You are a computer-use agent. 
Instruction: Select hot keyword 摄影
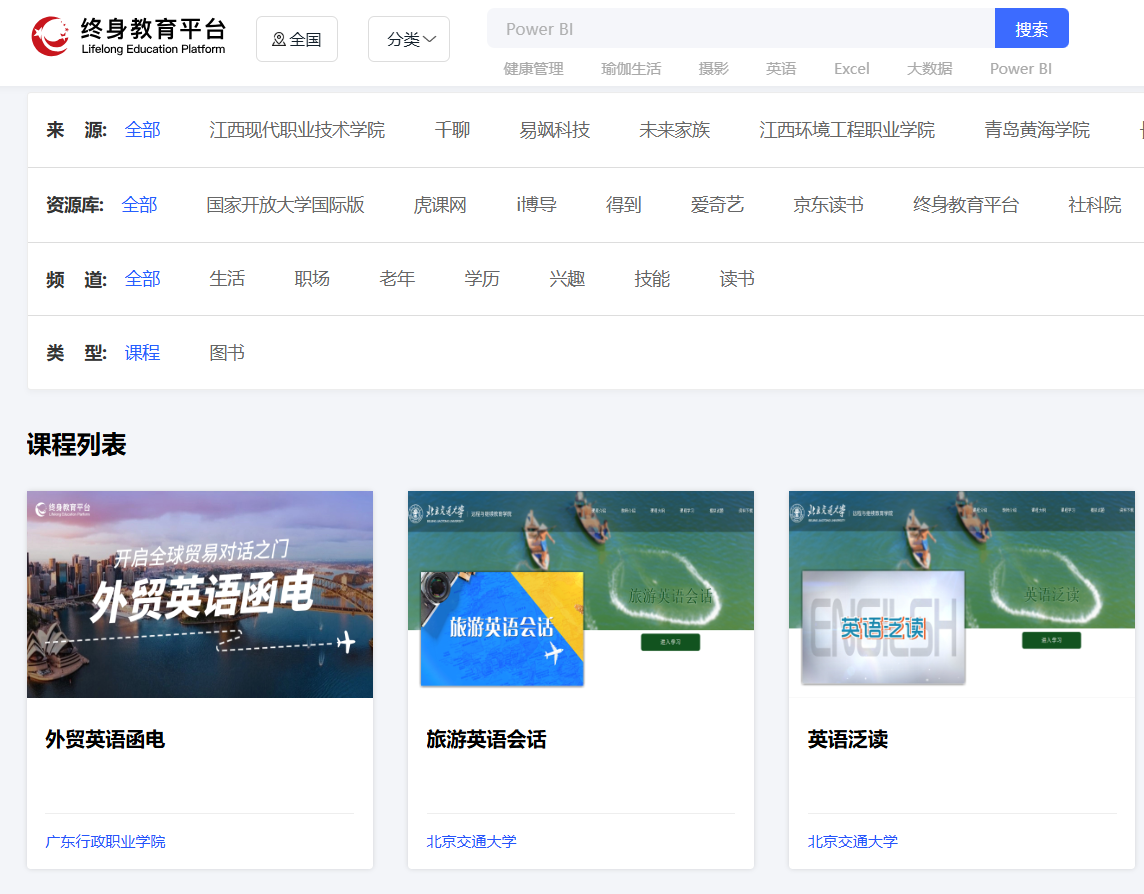714,69
